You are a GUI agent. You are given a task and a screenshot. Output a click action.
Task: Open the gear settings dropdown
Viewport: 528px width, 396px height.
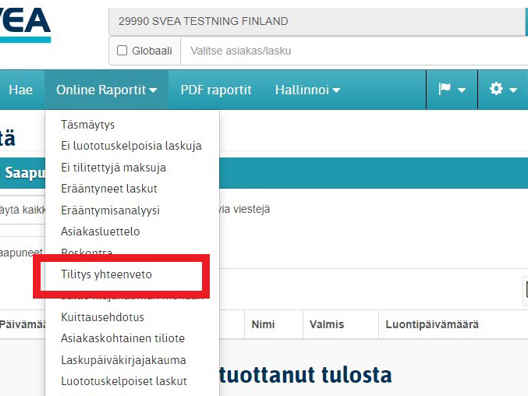(503, 90)
